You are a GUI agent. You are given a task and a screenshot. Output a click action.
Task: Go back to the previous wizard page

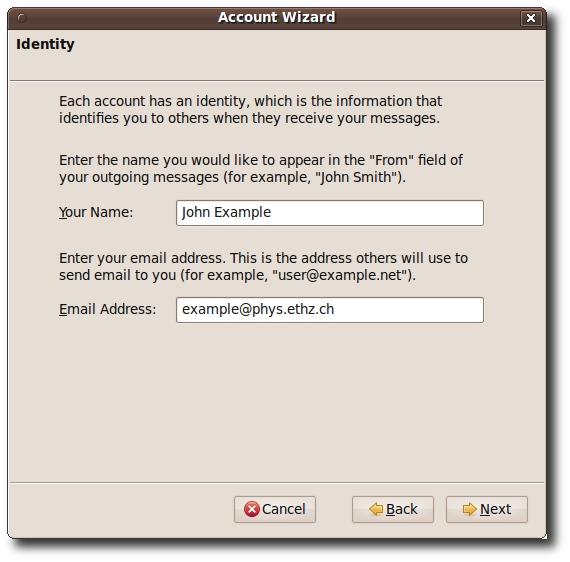[393, 509]
